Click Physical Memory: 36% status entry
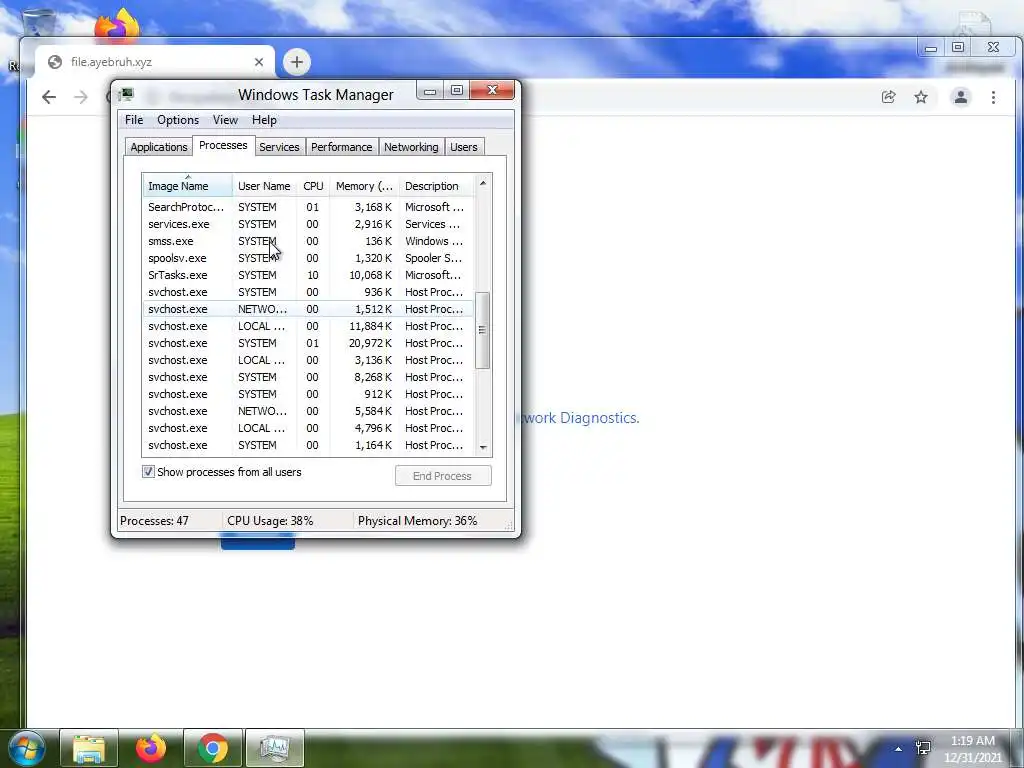This screenshot has height=768, width=1024. [417, 521]
